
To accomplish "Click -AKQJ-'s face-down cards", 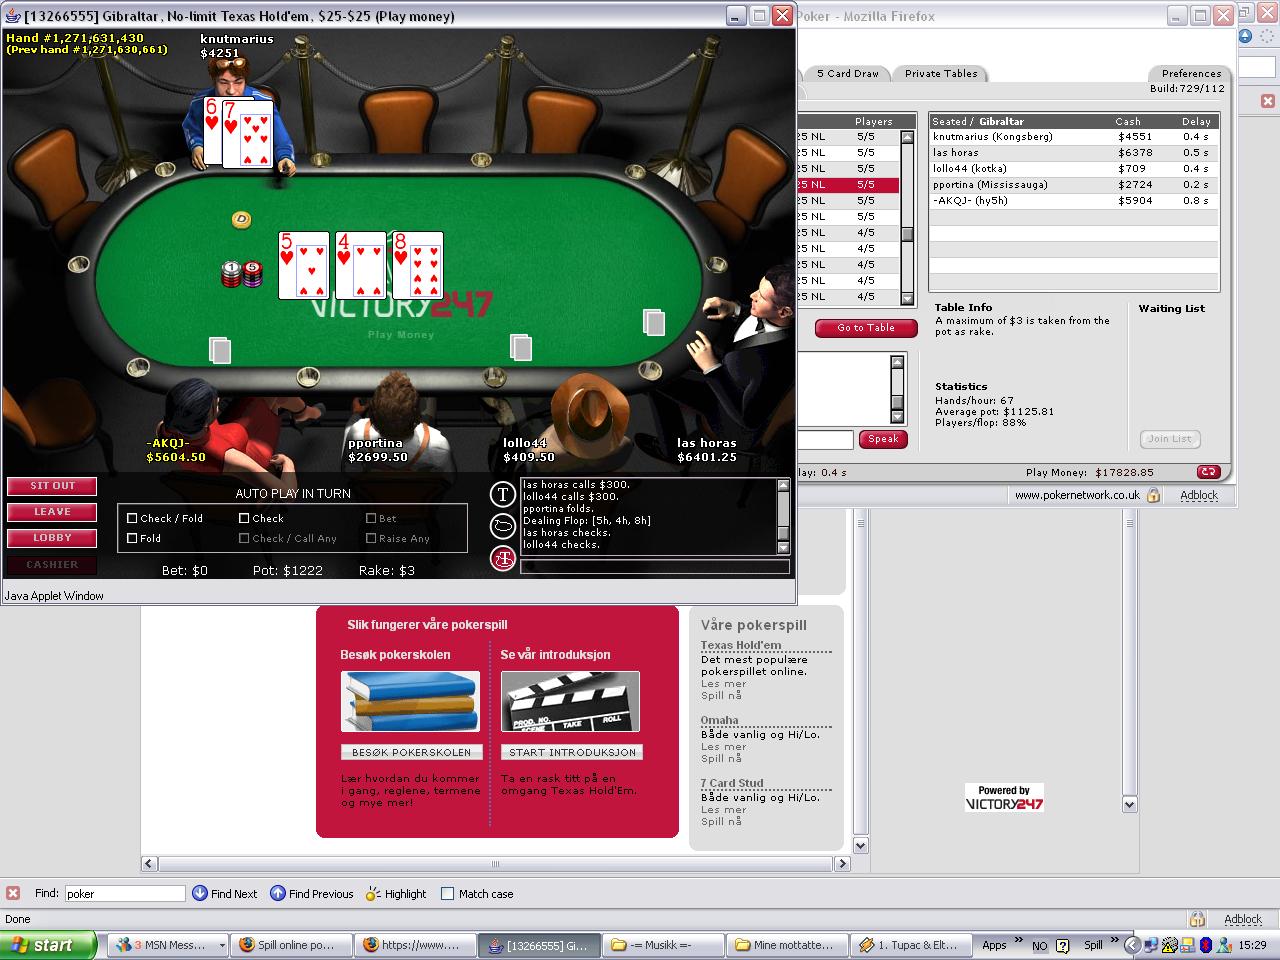I will [x=220, y=350].
